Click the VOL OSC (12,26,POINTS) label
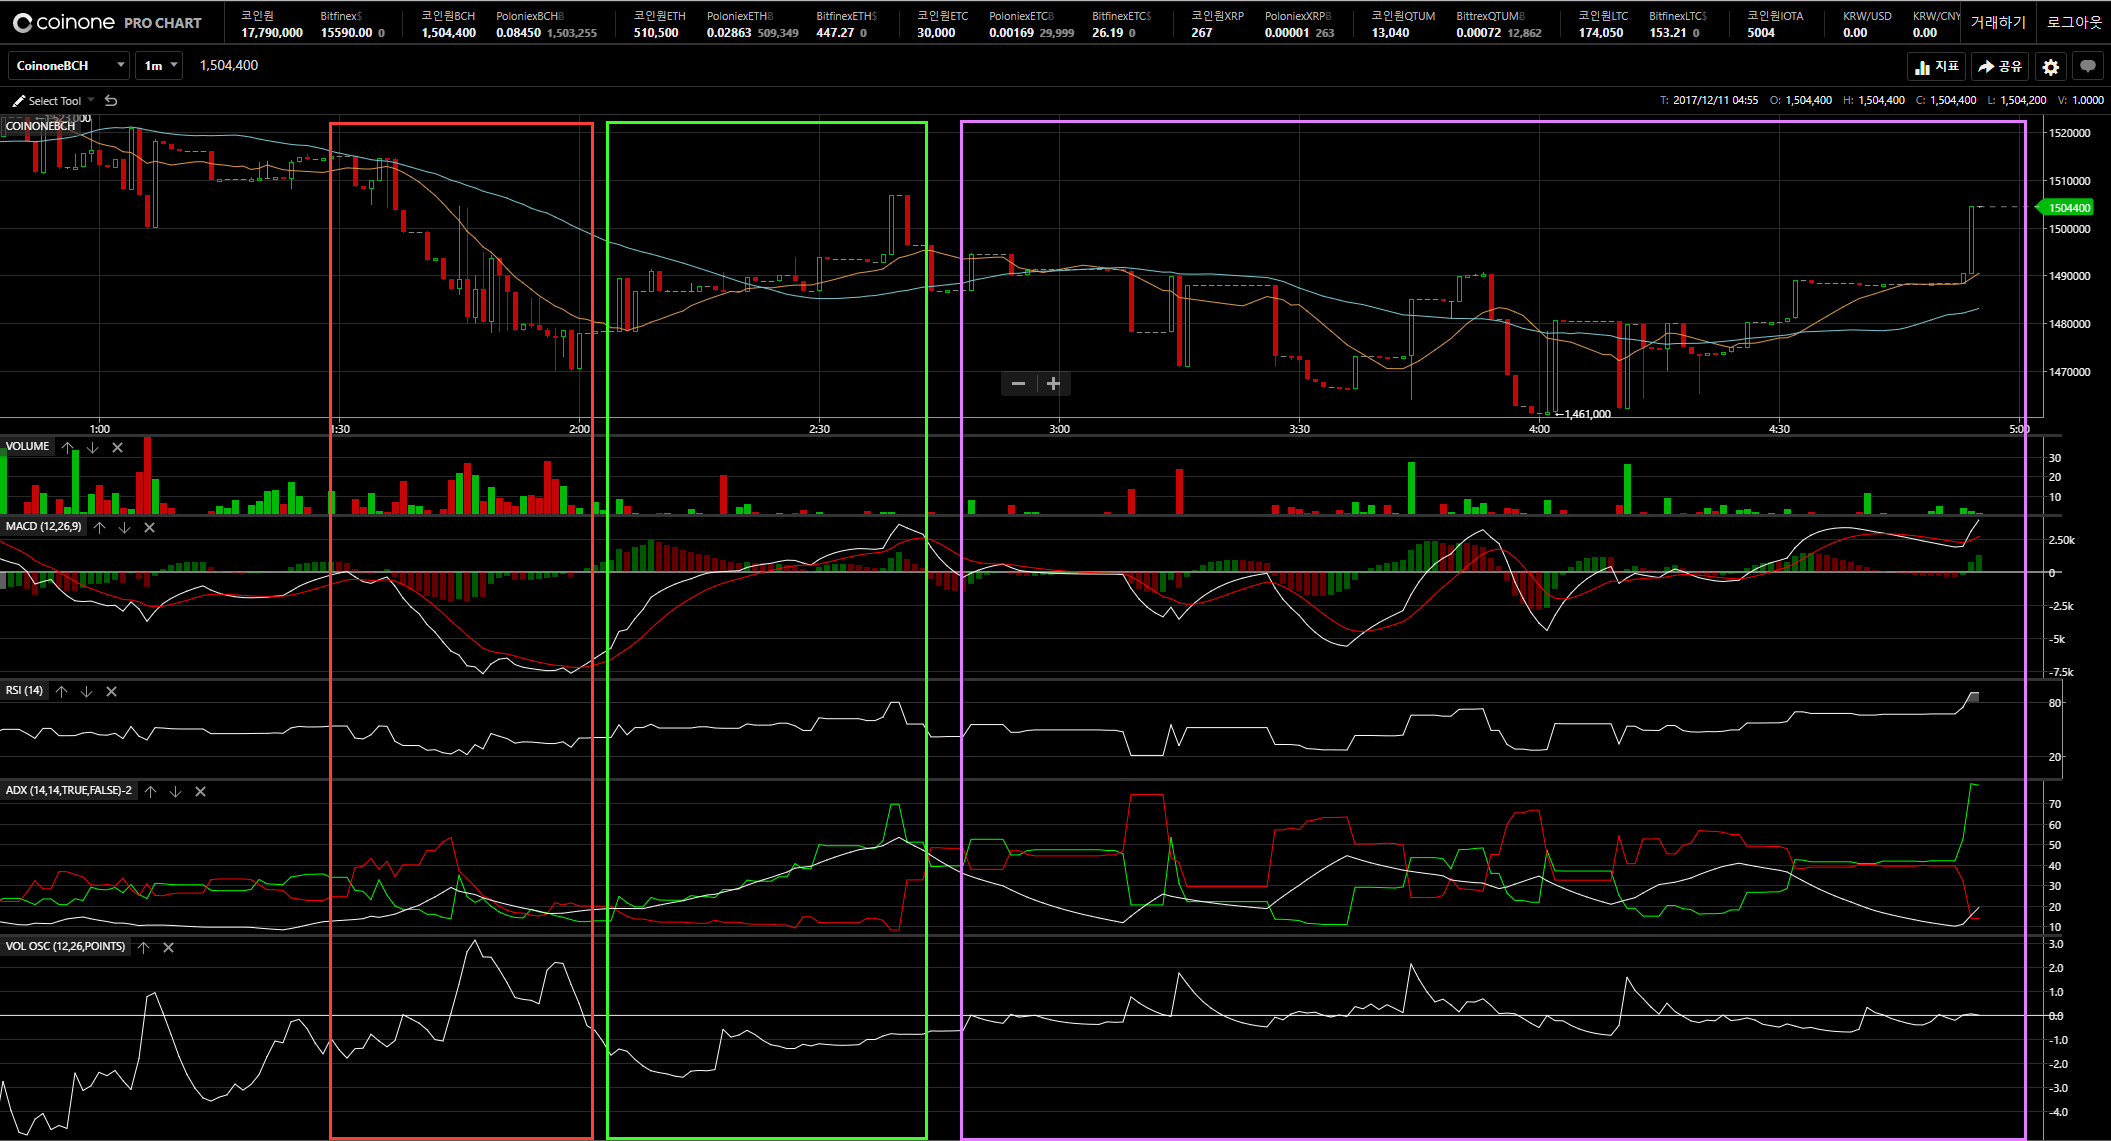This screenshot has height=1141, width=2111. tap(66, 947)
